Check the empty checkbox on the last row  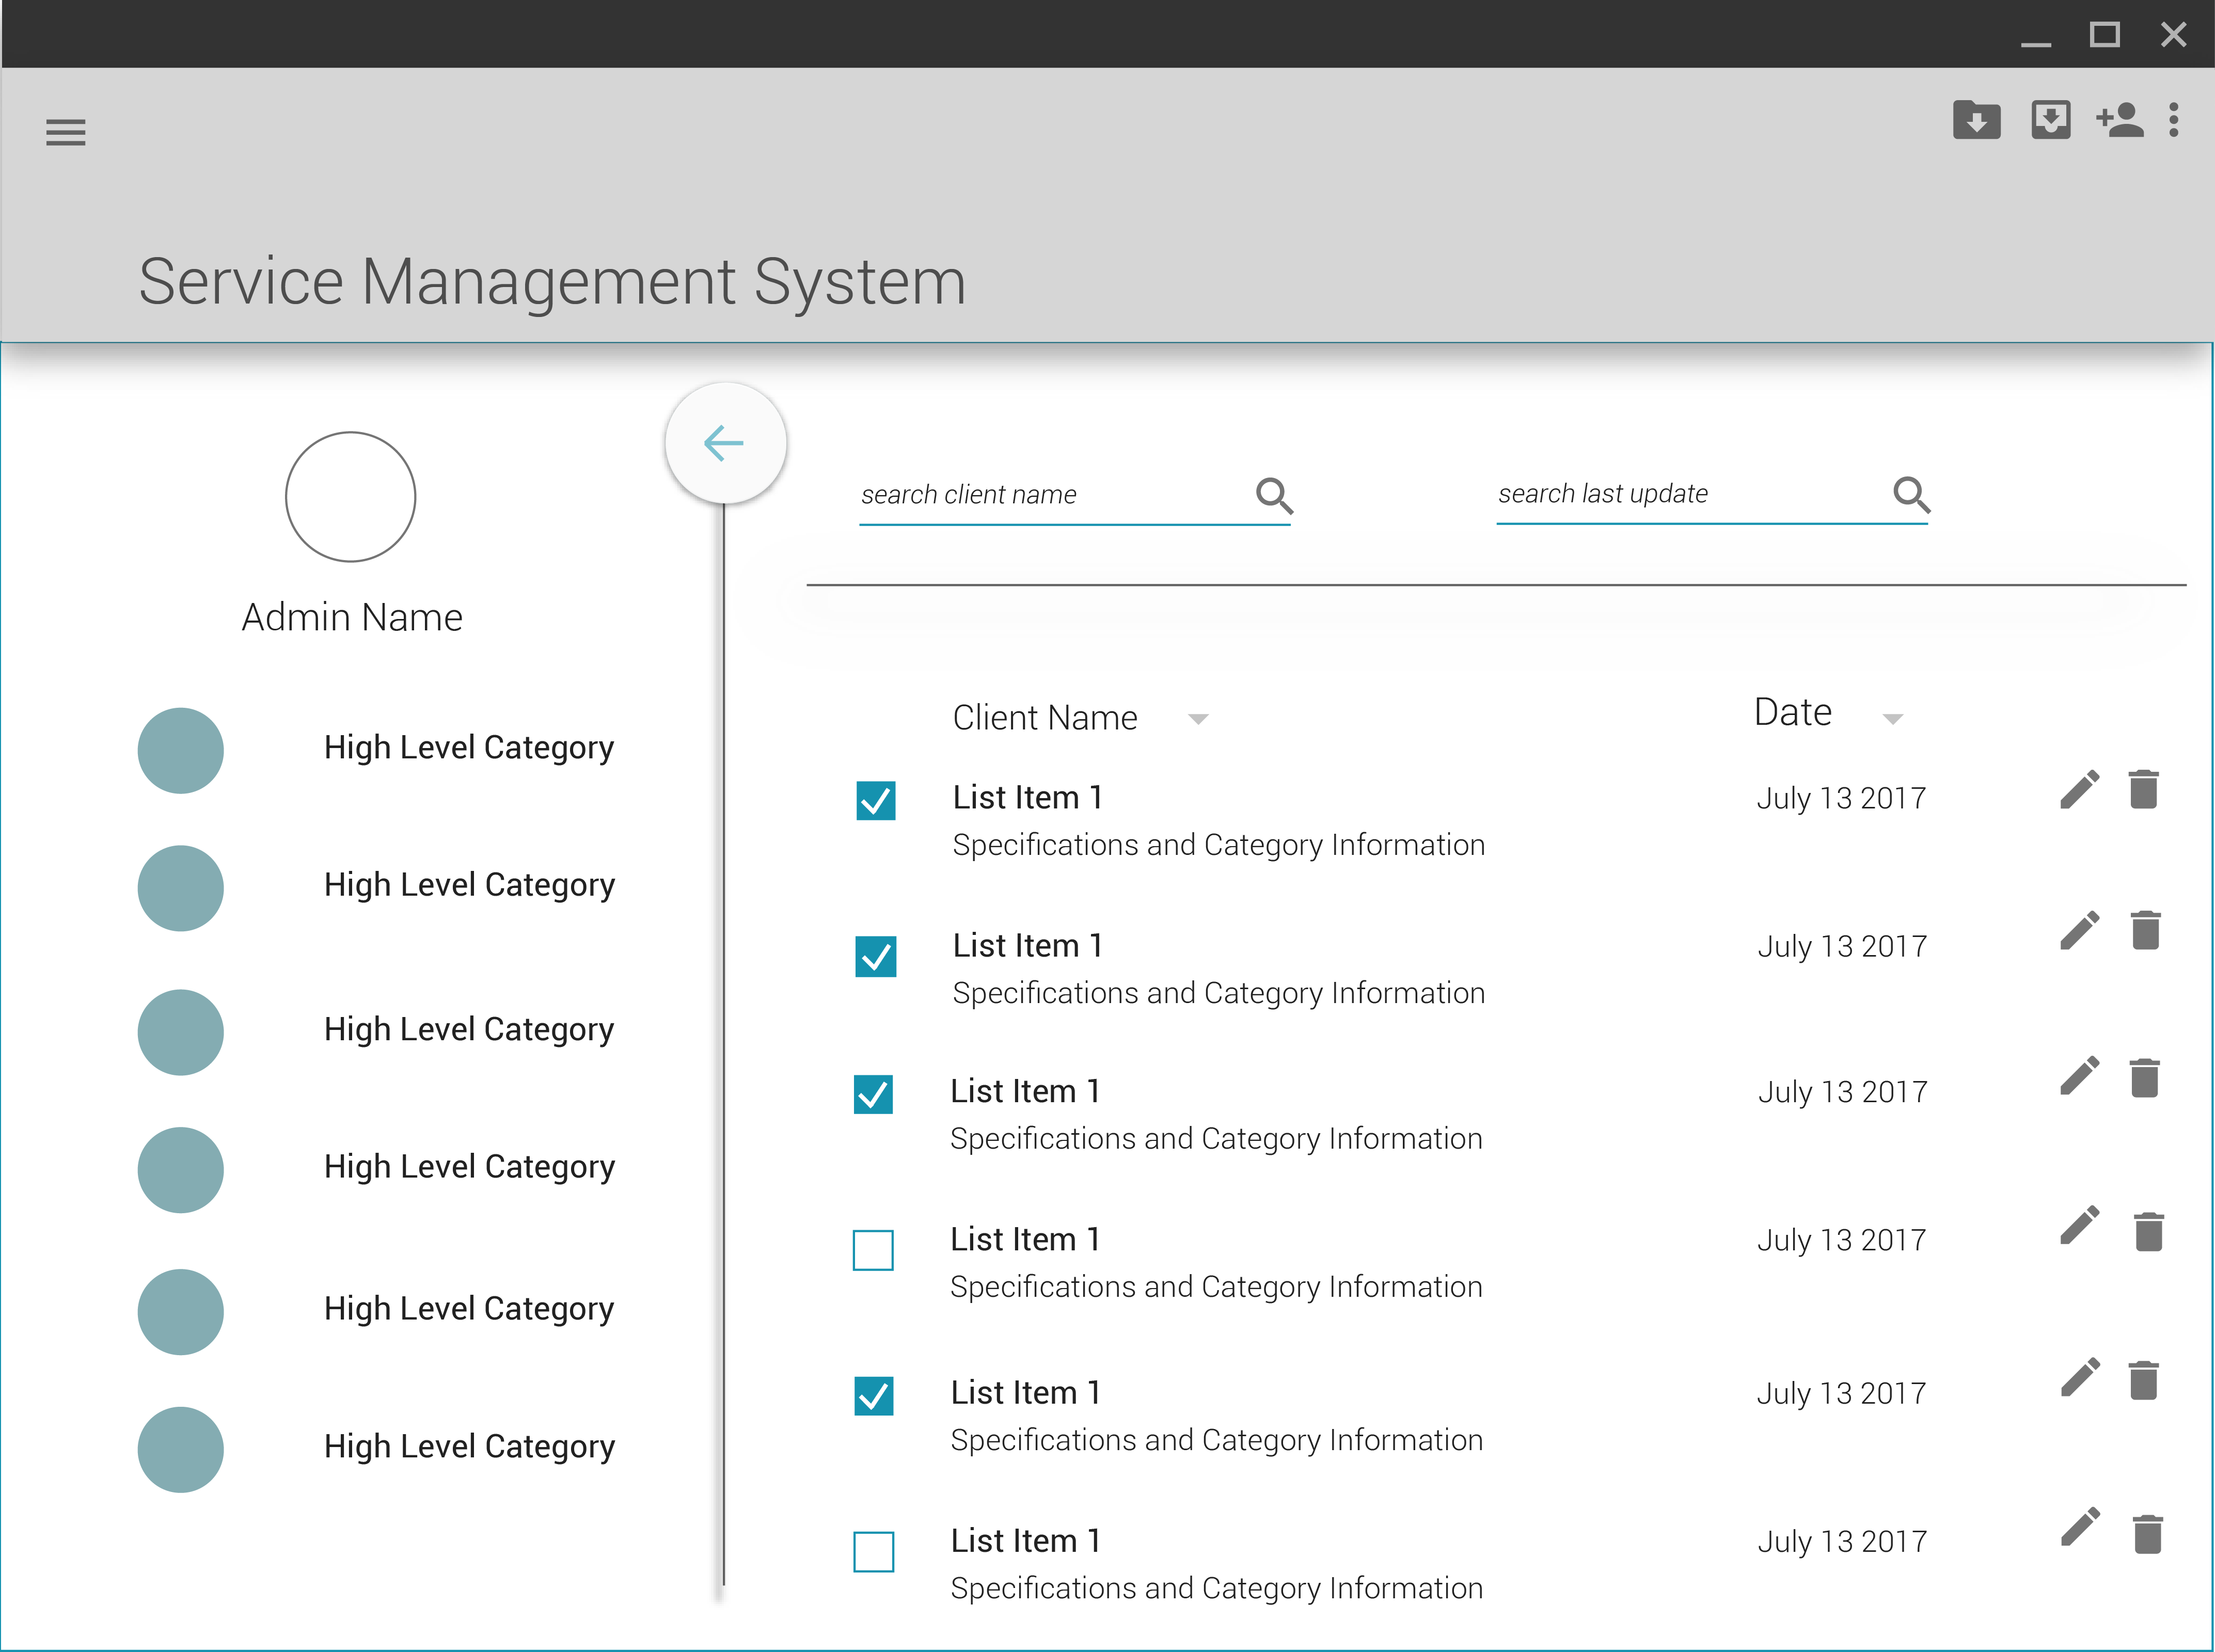point(874,1553)
